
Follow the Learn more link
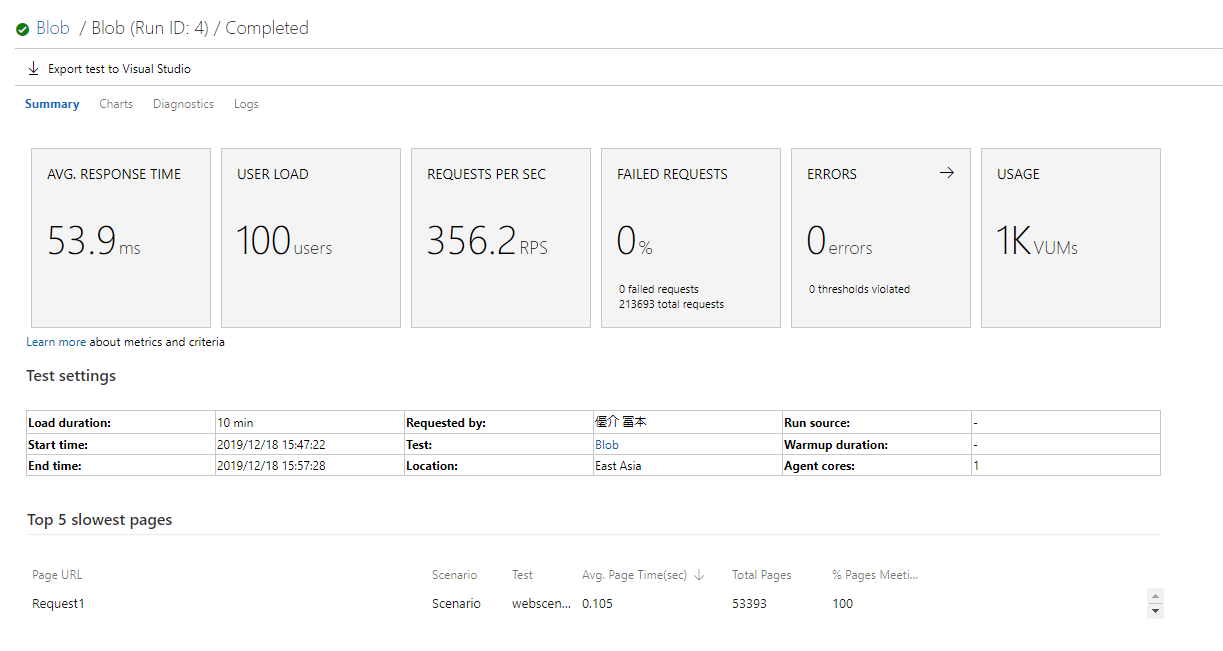click(56, 342)
